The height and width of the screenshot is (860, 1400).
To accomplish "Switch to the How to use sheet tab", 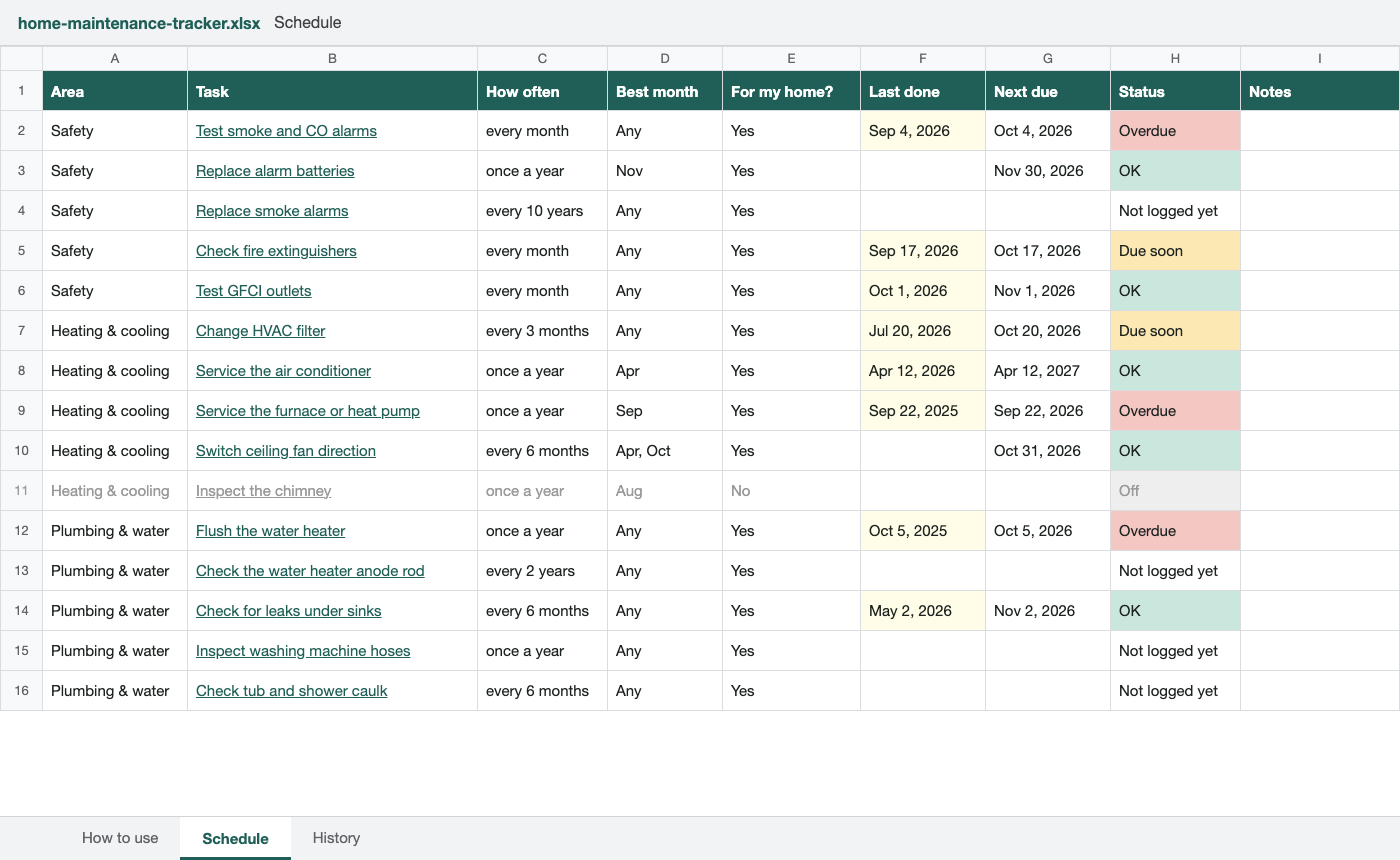I will pyautogui.click(x=120, y=838).
